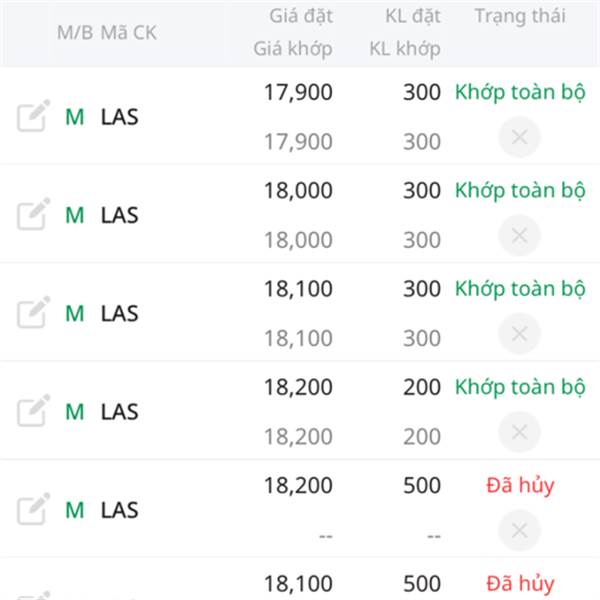Cancel the matched 18,100 LAS order
600x600 pixels.
pyautogui.click(x=519, y=334)
